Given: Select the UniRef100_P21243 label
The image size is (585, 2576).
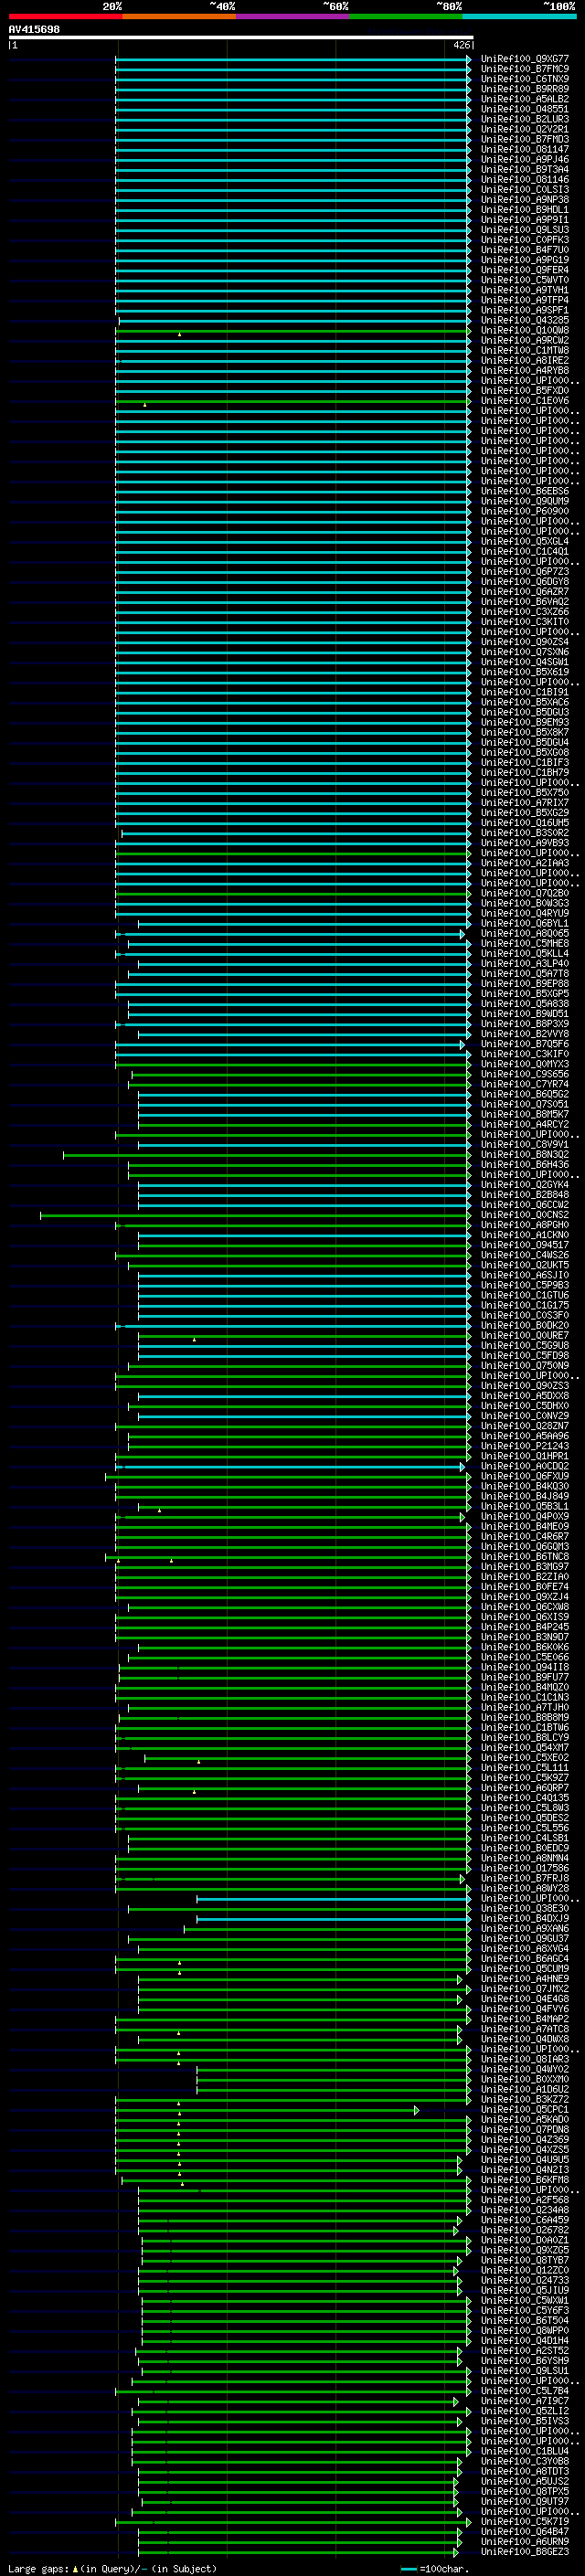Looking at the screenshot, I should pos(525,1446).
